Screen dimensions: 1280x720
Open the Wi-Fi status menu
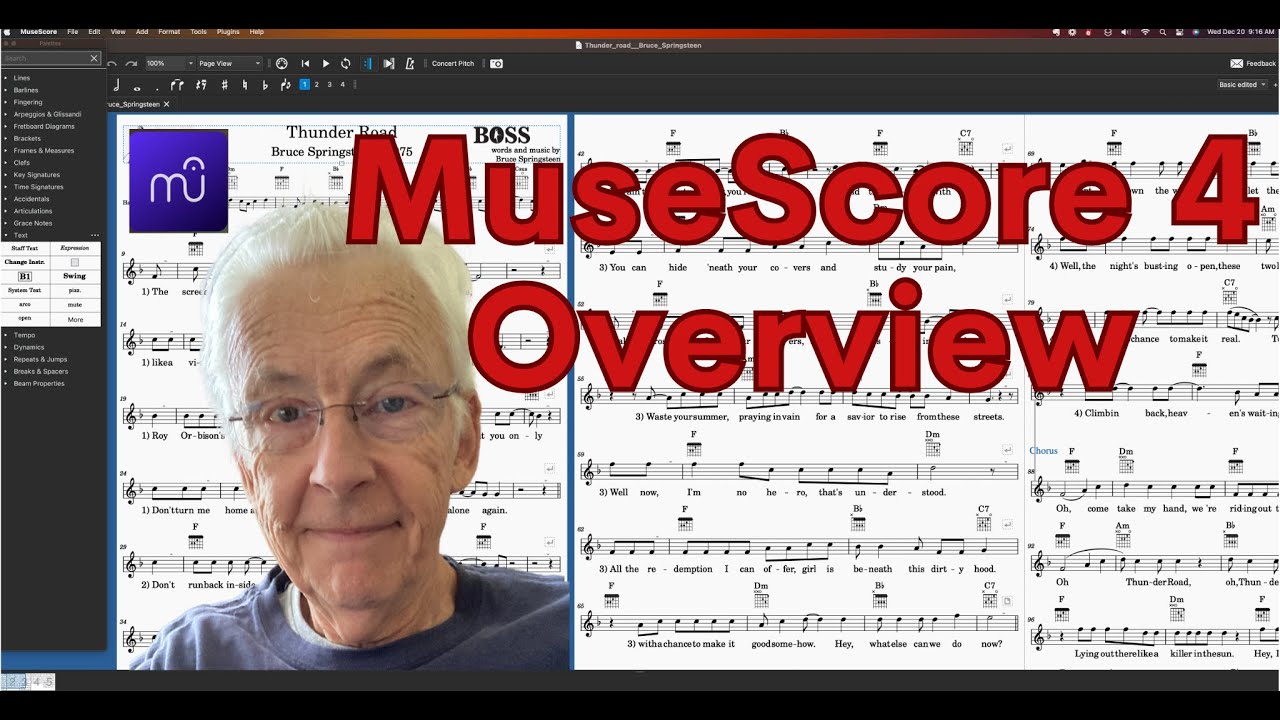(1145, 32)
